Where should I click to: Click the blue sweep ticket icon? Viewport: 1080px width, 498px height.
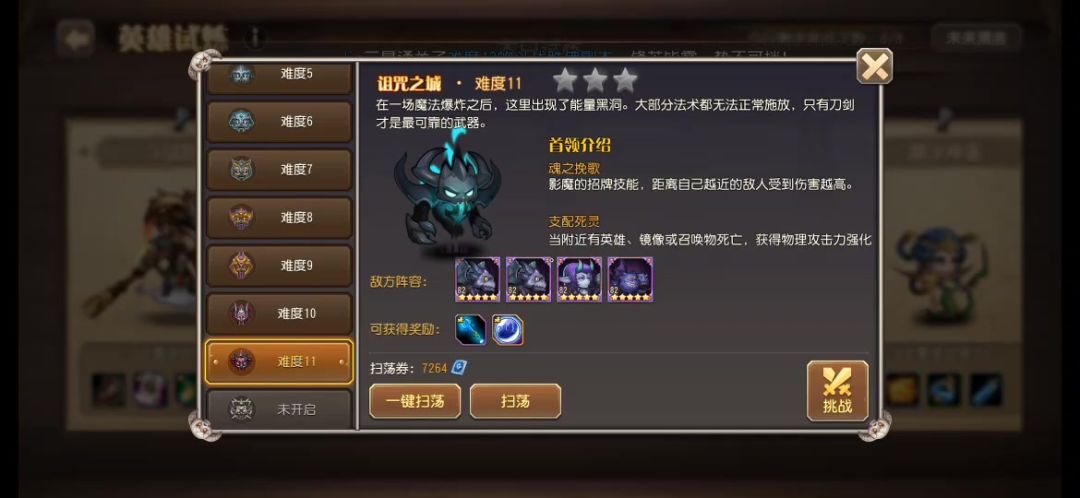coord(459,368)
